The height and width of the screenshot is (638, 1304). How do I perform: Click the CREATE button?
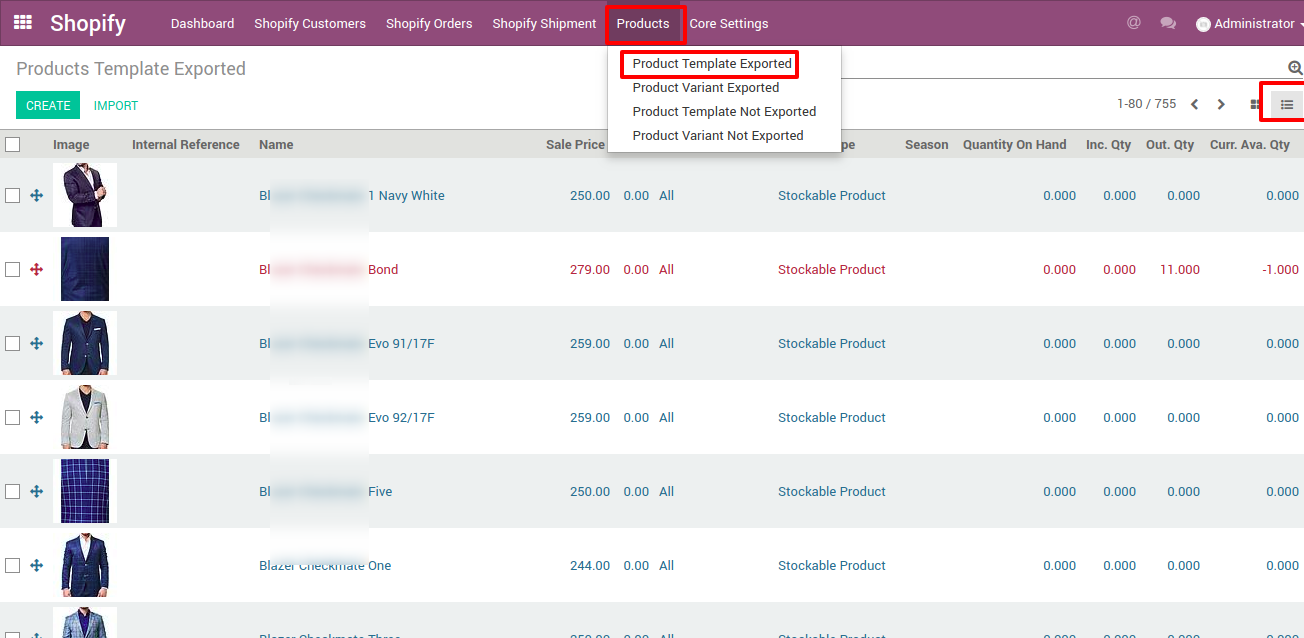pos(48,105)
